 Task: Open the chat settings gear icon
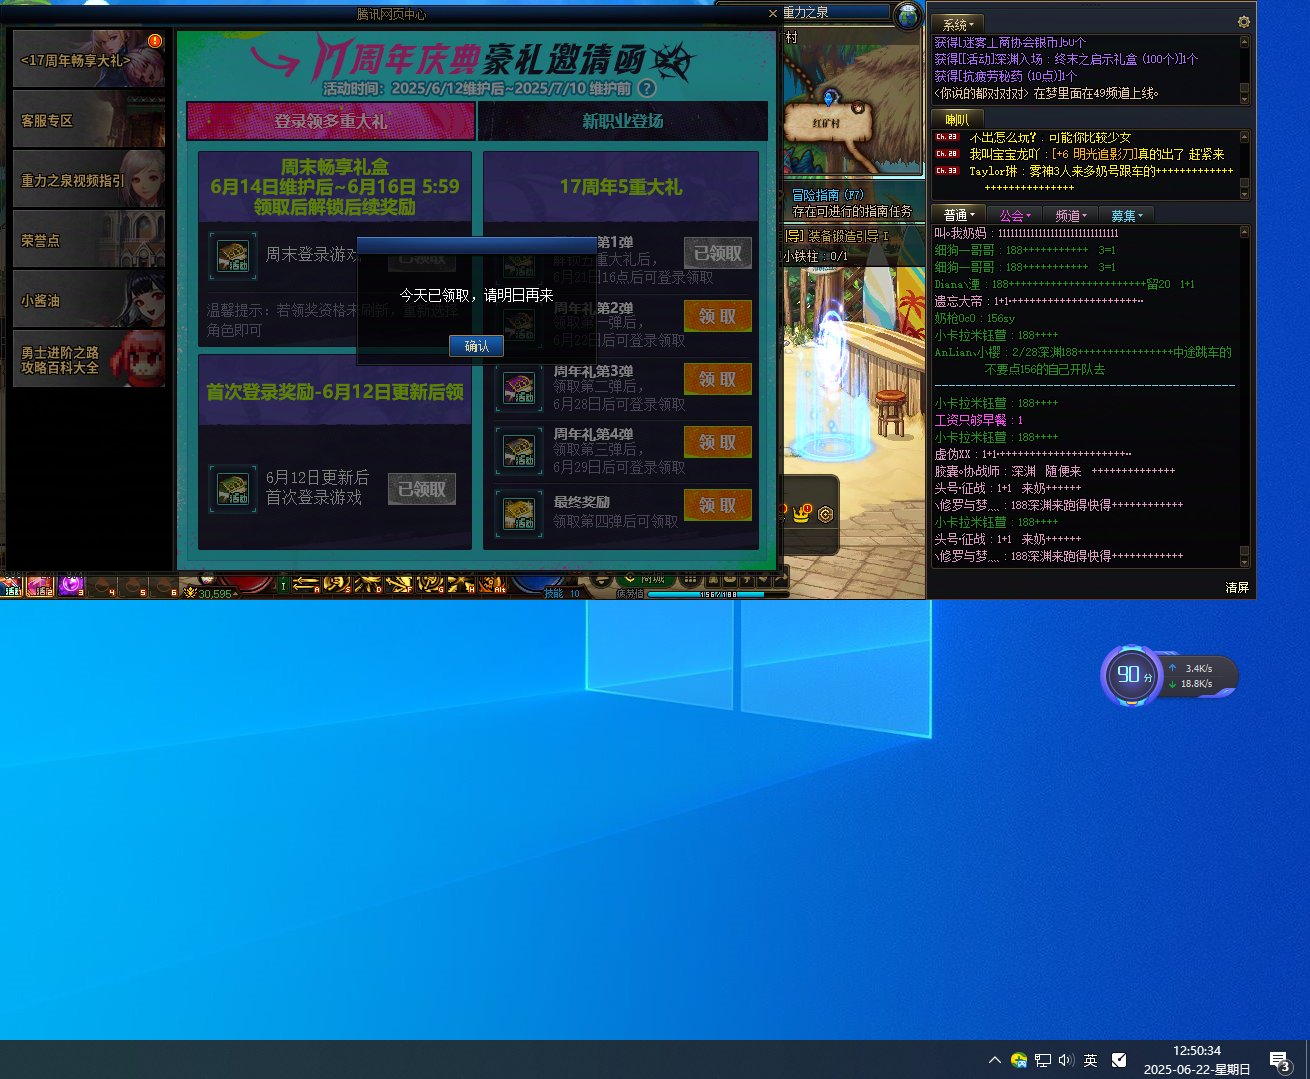(1244, 22)
